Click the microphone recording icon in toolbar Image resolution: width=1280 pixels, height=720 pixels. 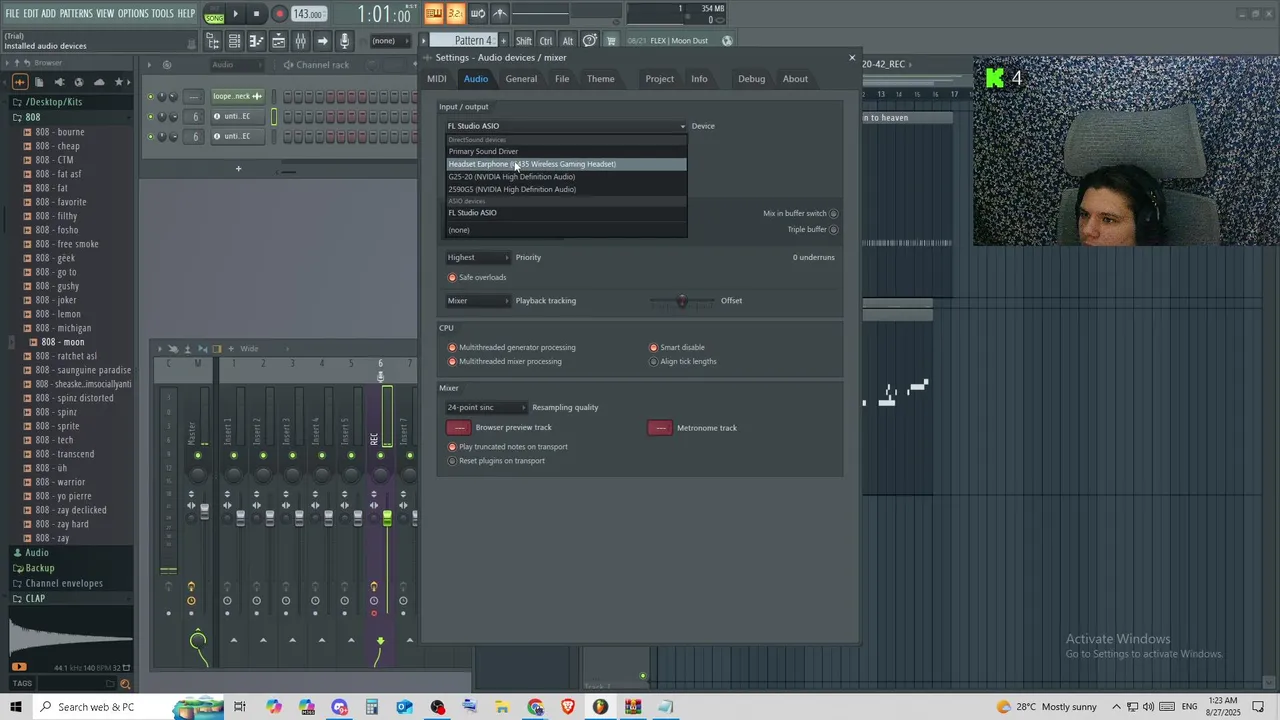point(344,41)
